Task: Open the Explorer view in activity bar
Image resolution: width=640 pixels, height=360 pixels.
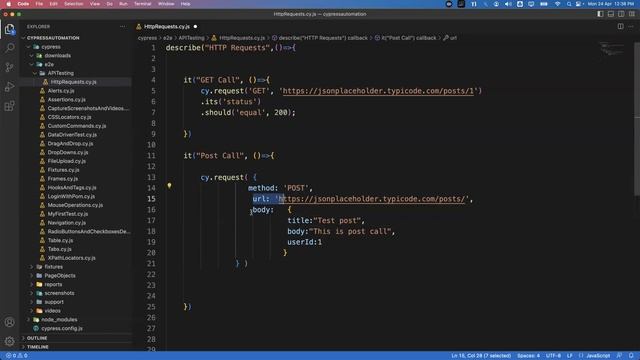Action: click(x=9, y=29)
